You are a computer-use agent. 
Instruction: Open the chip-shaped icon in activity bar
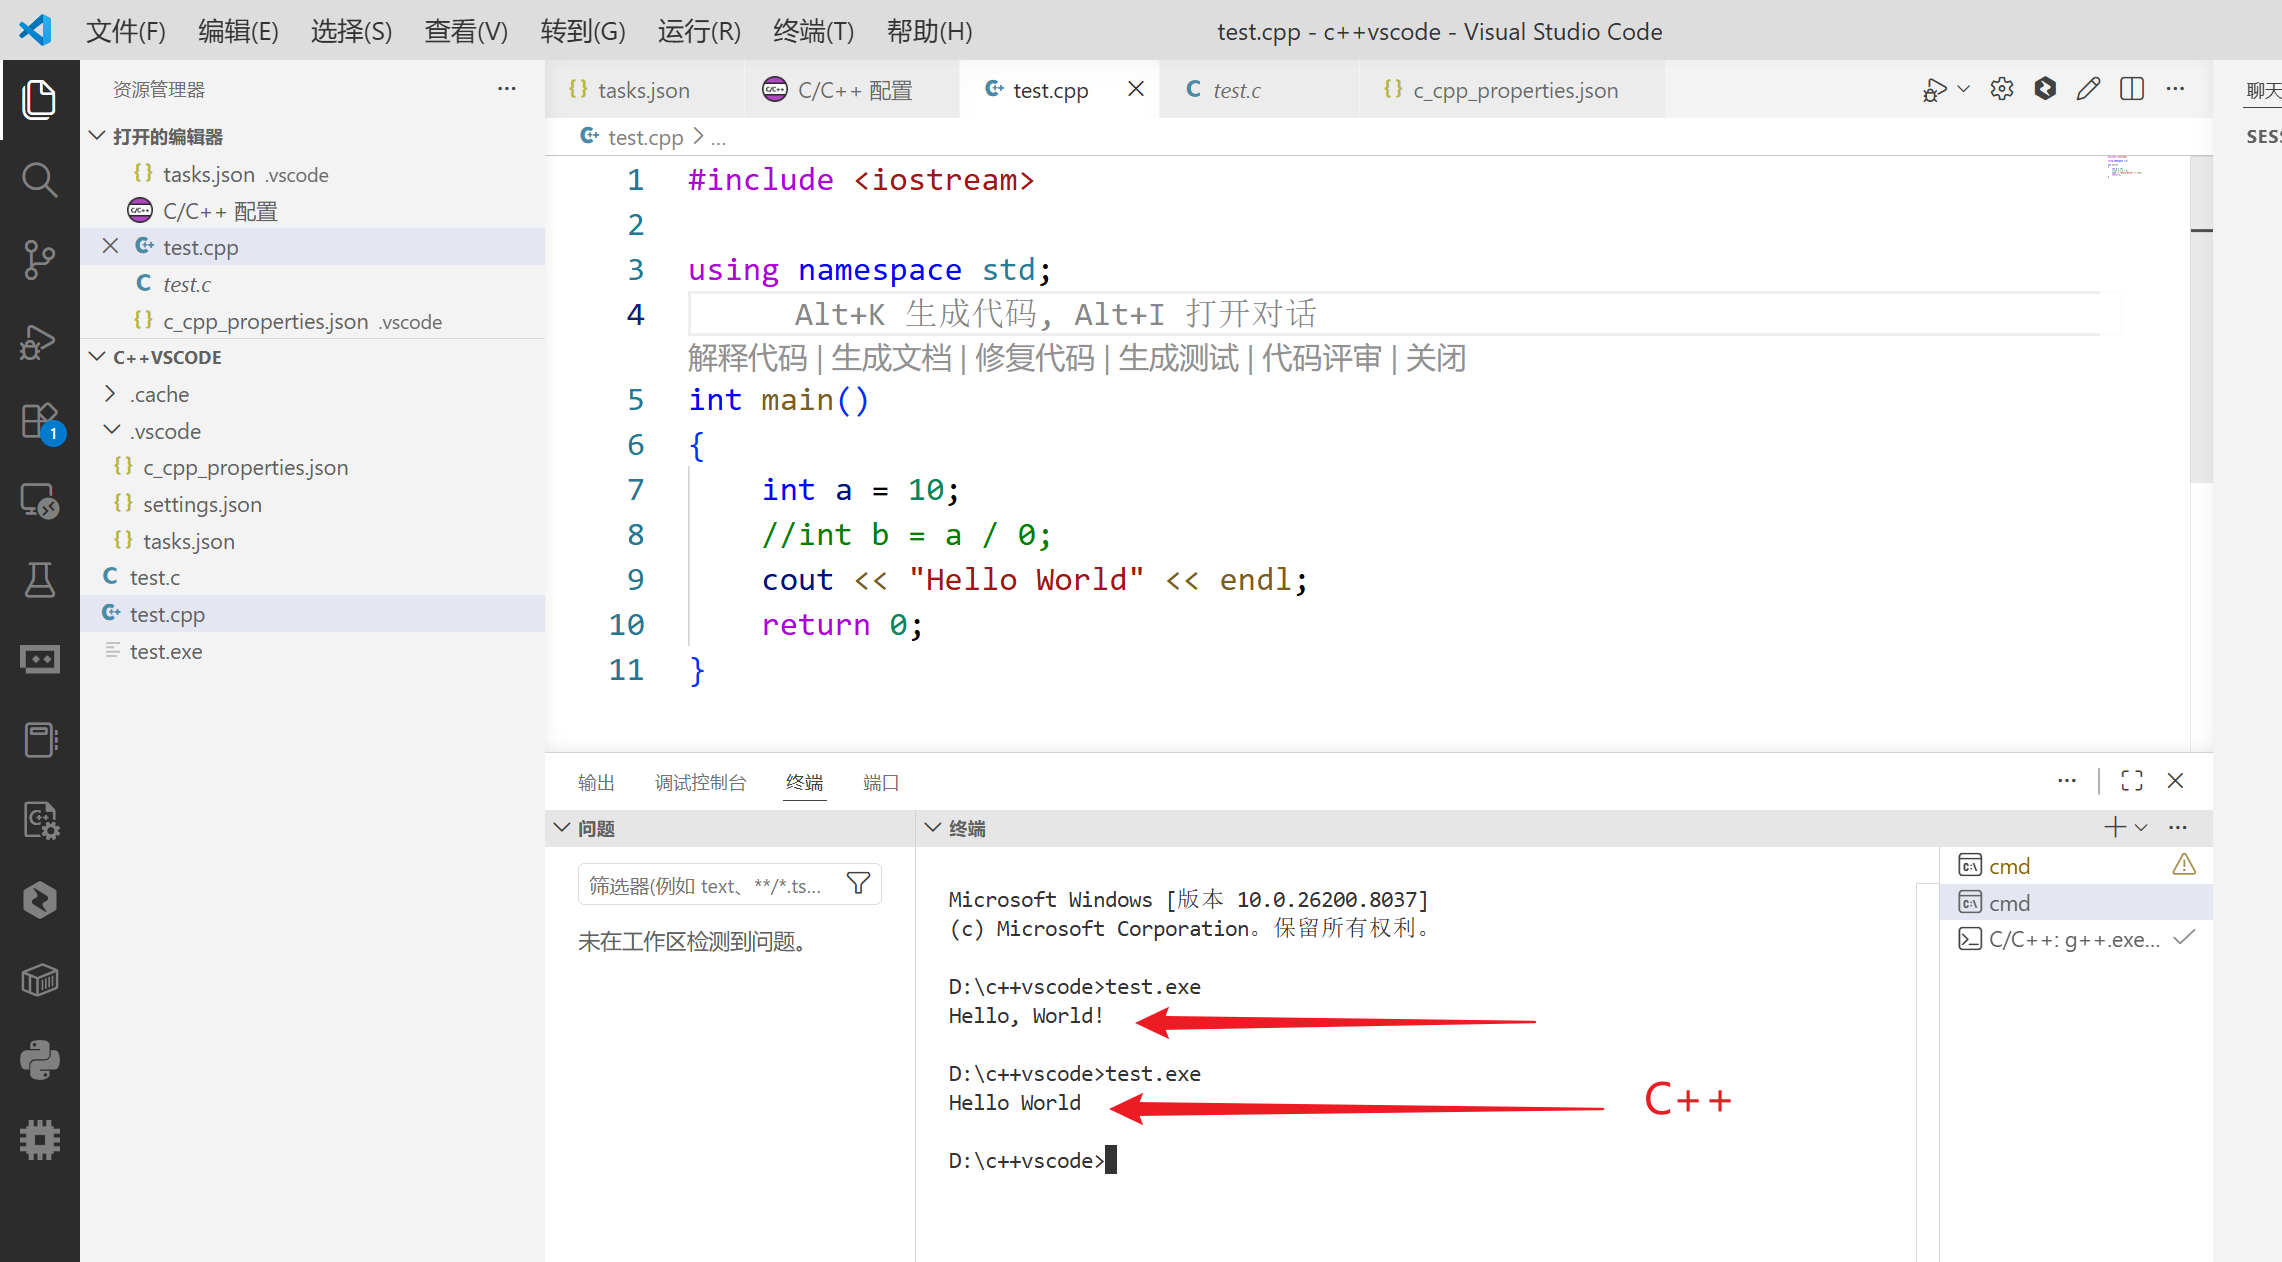click(39, 1140)
